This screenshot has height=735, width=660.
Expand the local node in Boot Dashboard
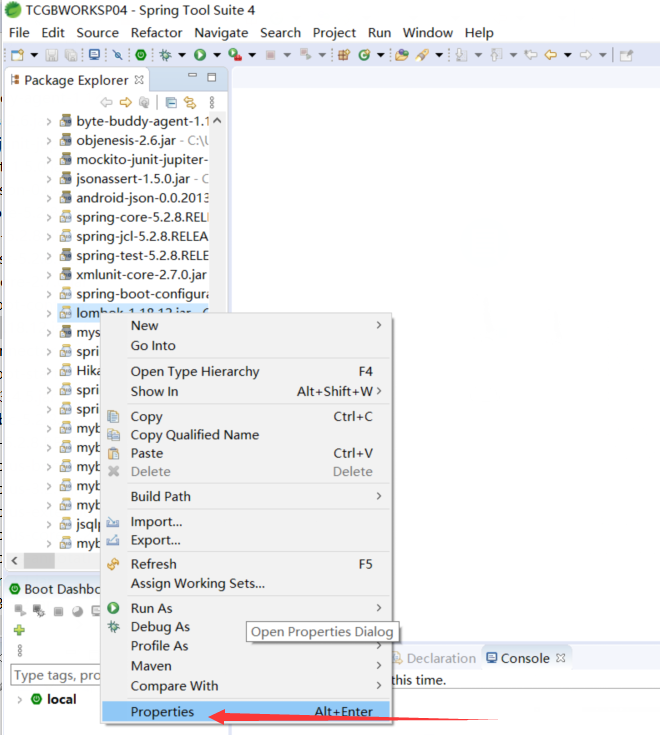(19, 700)
